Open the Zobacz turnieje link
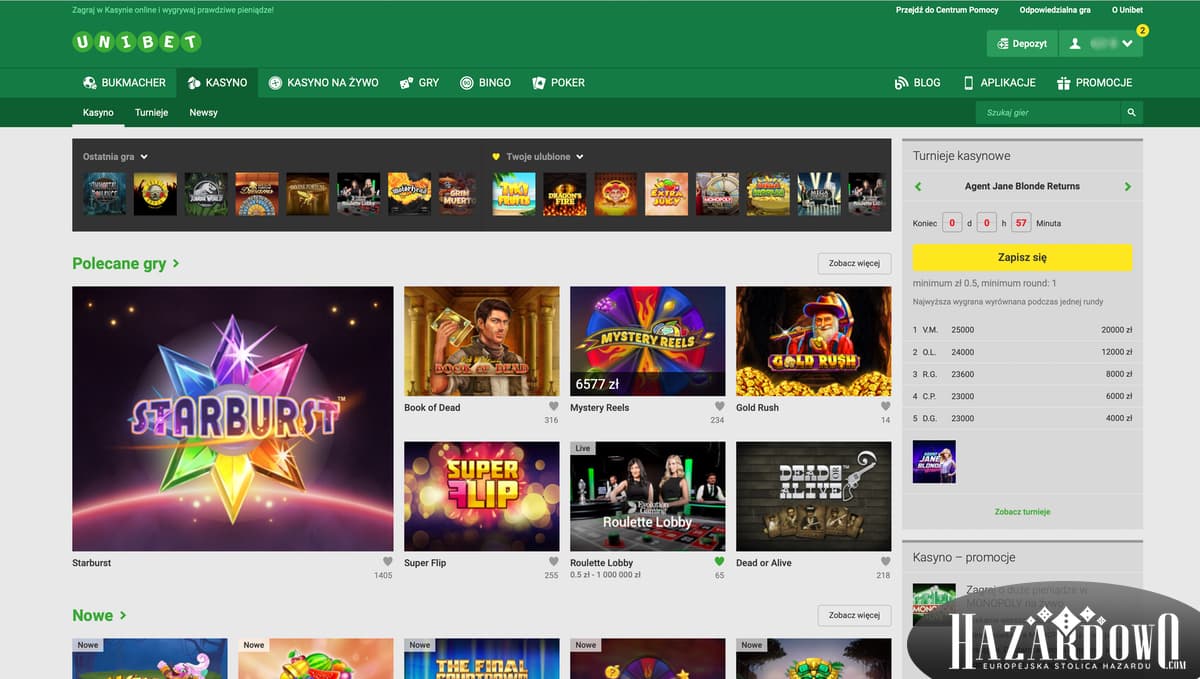 point(1022,512)
